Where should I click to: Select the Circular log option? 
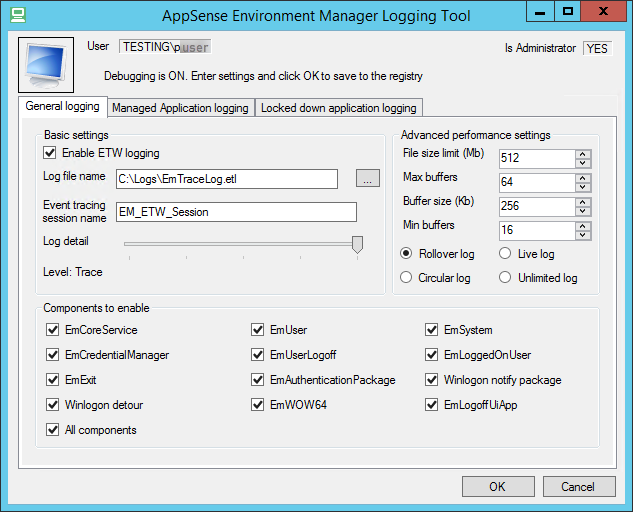(407, 278)
